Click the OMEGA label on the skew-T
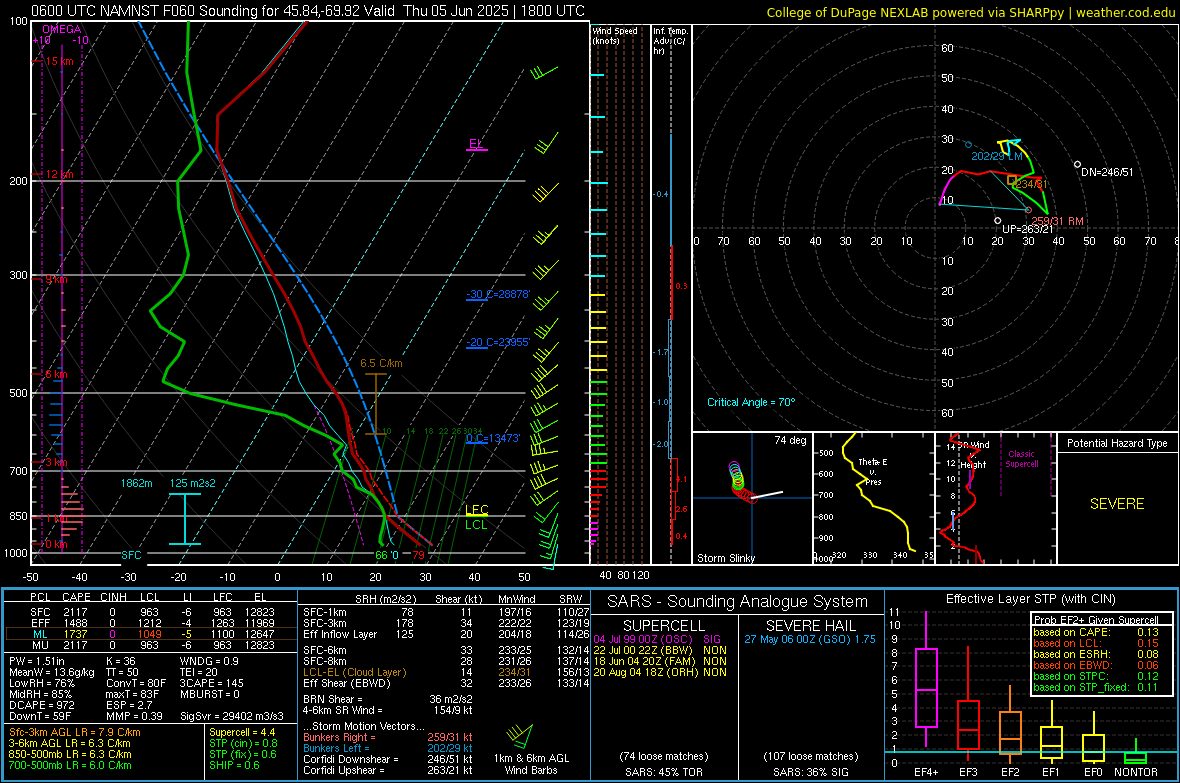This screenshot has width=1180, height=783. 62,29
